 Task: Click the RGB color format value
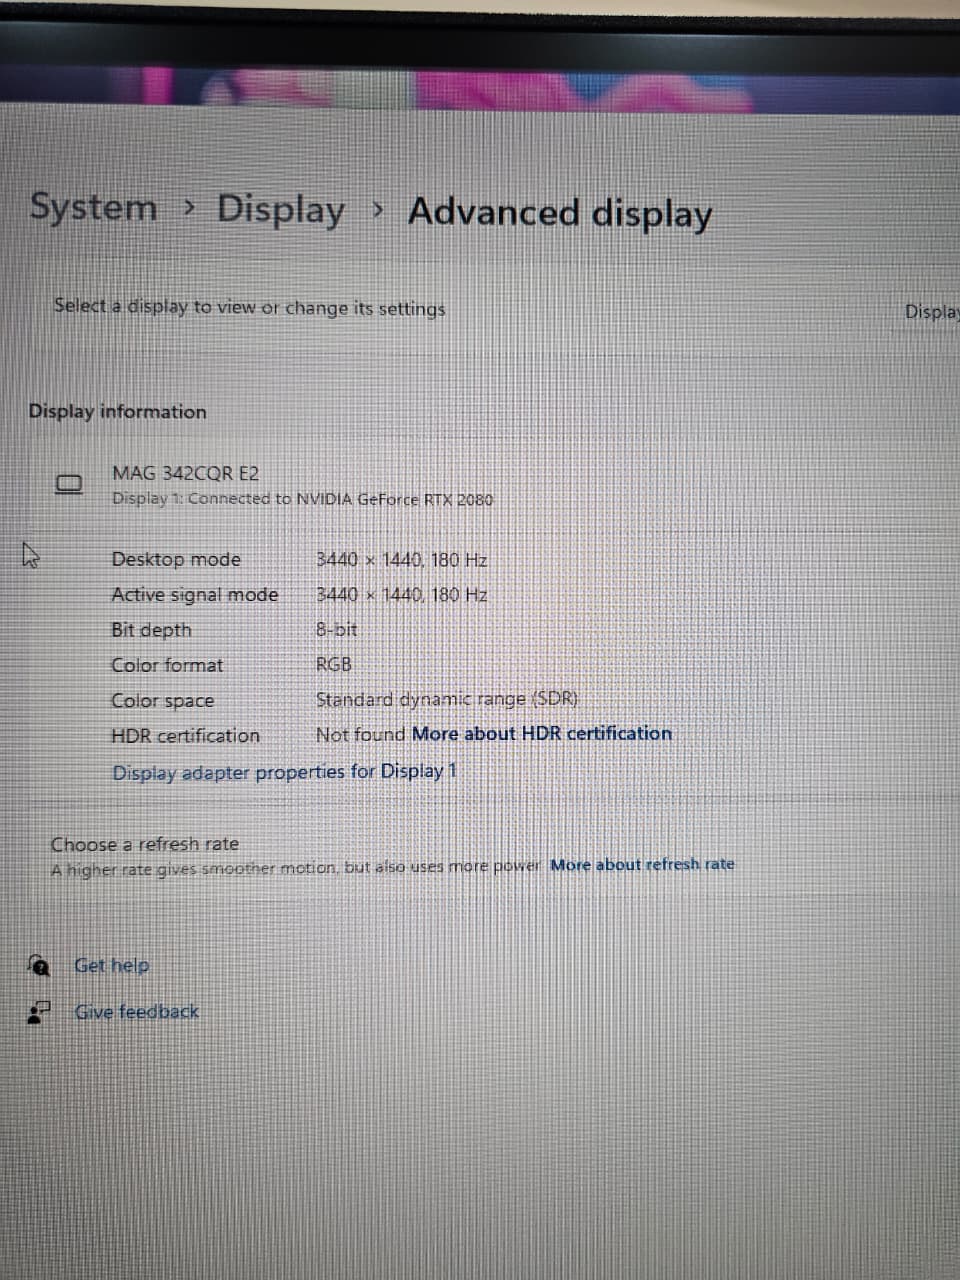point(331,663)
